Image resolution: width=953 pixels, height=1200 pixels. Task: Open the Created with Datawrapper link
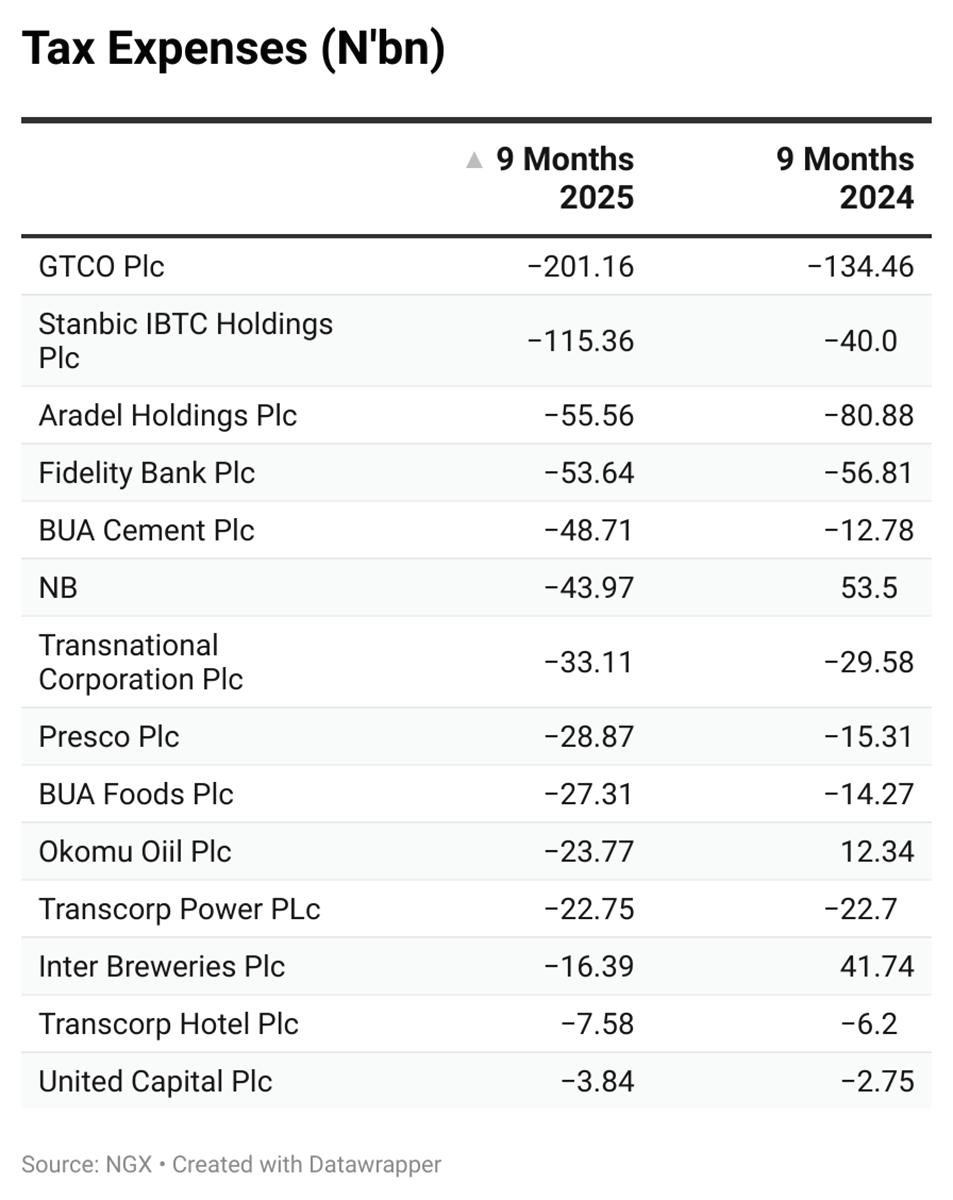[307, 1164]
